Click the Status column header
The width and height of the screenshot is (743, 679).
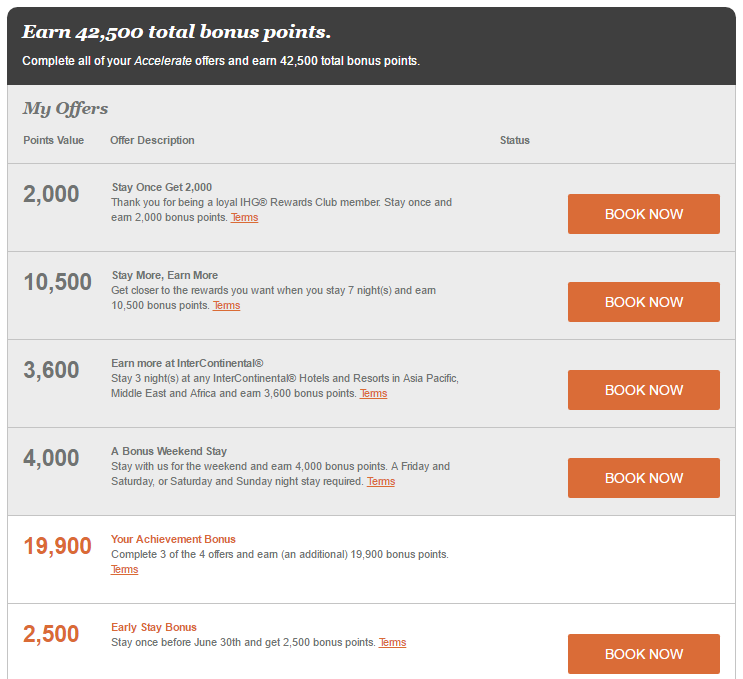click(515, 140)
